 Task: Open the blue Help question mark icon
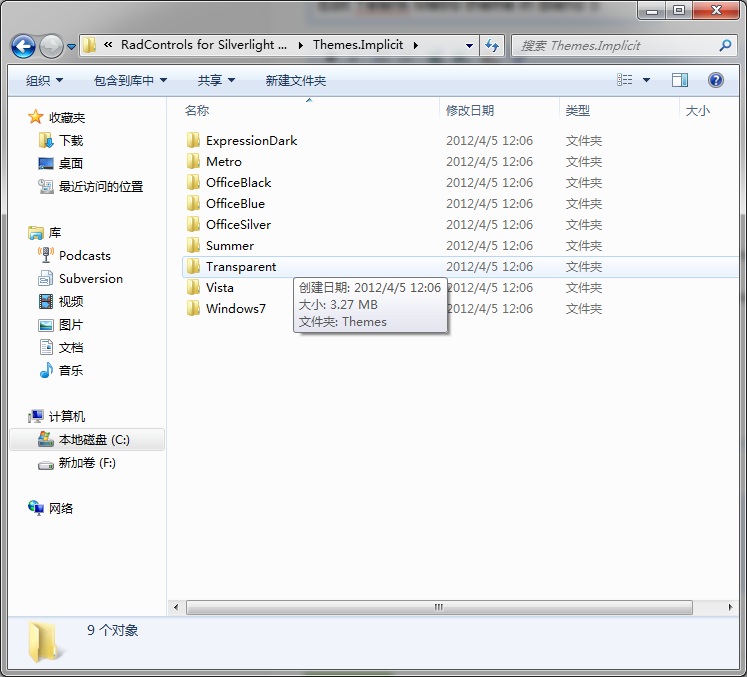click(716, 80)
